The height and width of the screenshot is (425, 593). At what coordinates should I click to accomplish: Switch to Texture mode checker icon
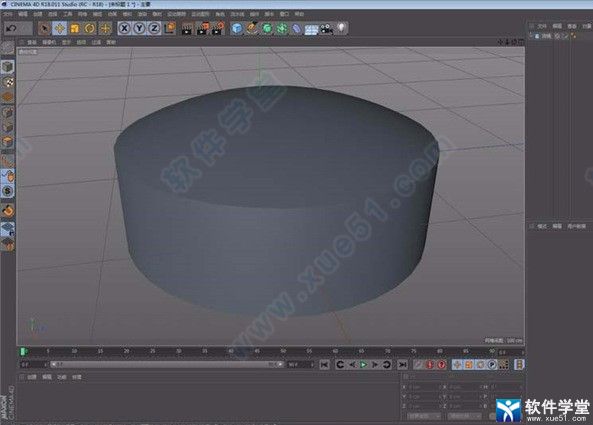point(8,82)
